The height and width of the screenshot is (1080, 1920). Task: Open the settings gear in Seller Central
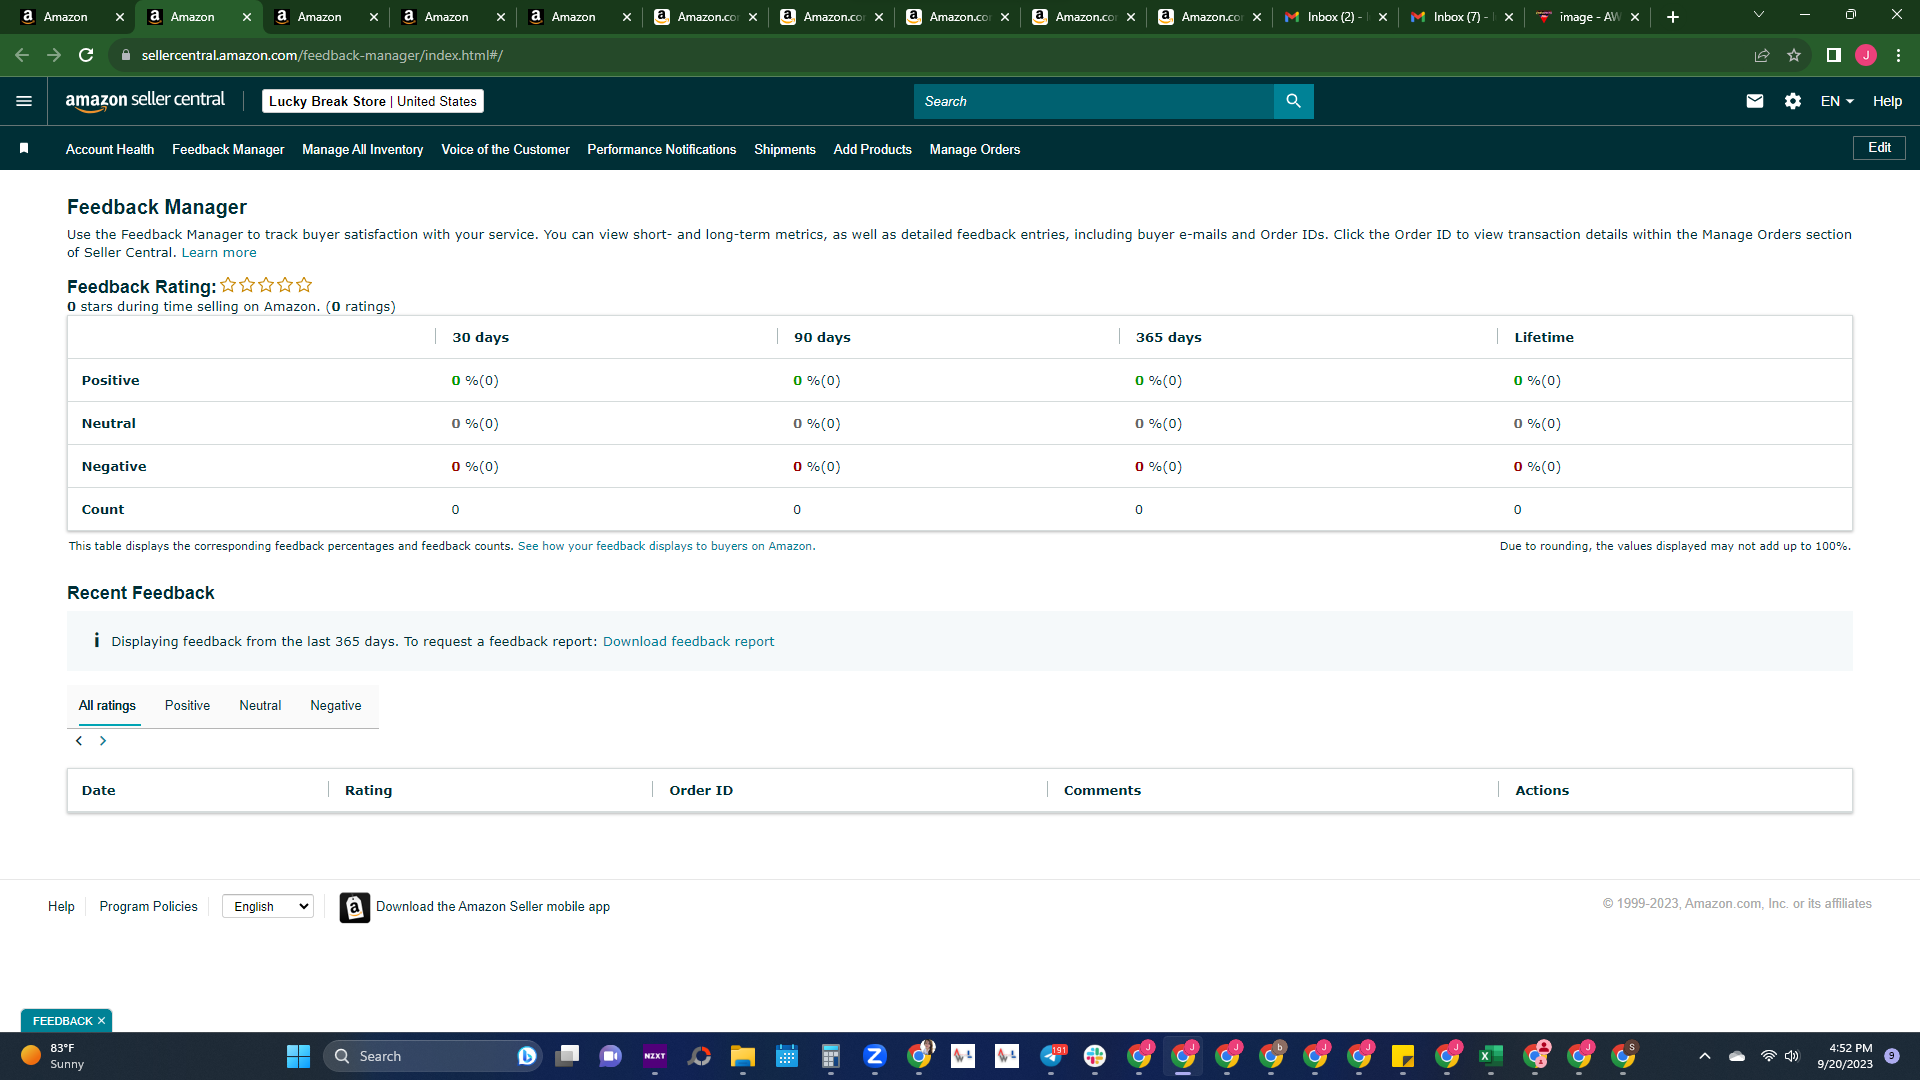point(1793,101)
